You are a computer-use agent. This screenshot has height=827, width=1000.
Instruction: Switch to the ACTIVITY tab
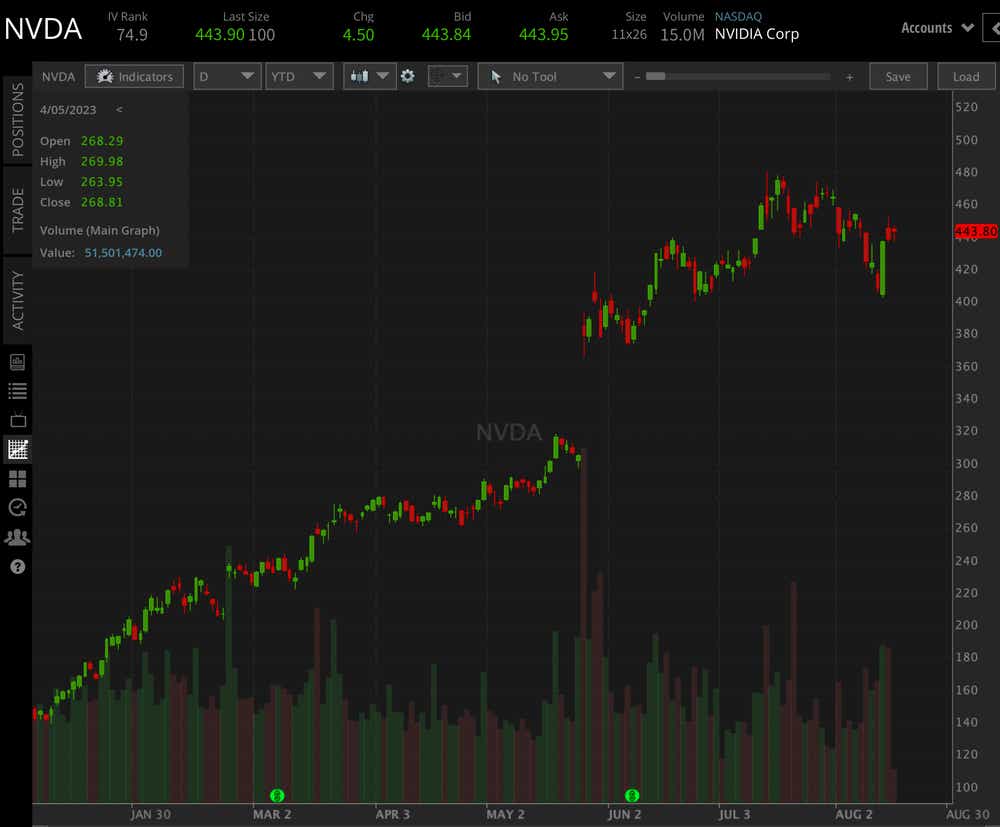[17, 300]
